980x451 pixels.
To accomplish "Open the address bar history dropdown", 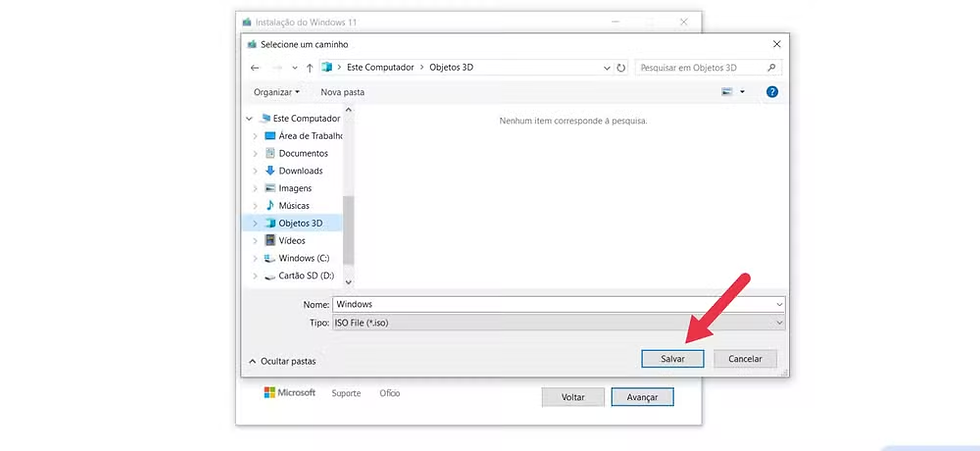I will tap(607, 67).
